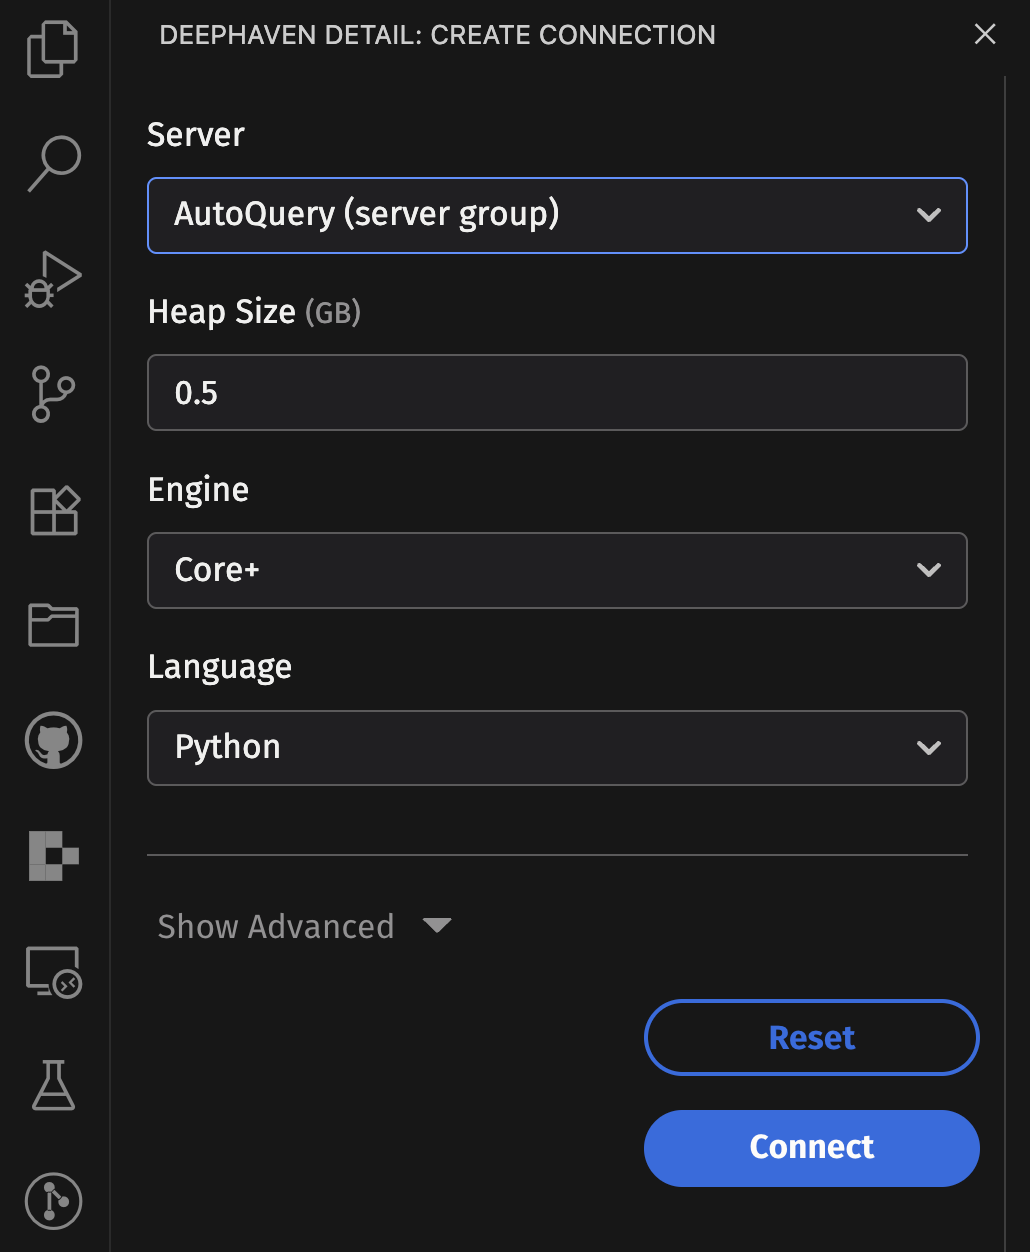This screenshot has width=1030, height=1252.
Task: Open the Source Control view
Action: [52, 393]
